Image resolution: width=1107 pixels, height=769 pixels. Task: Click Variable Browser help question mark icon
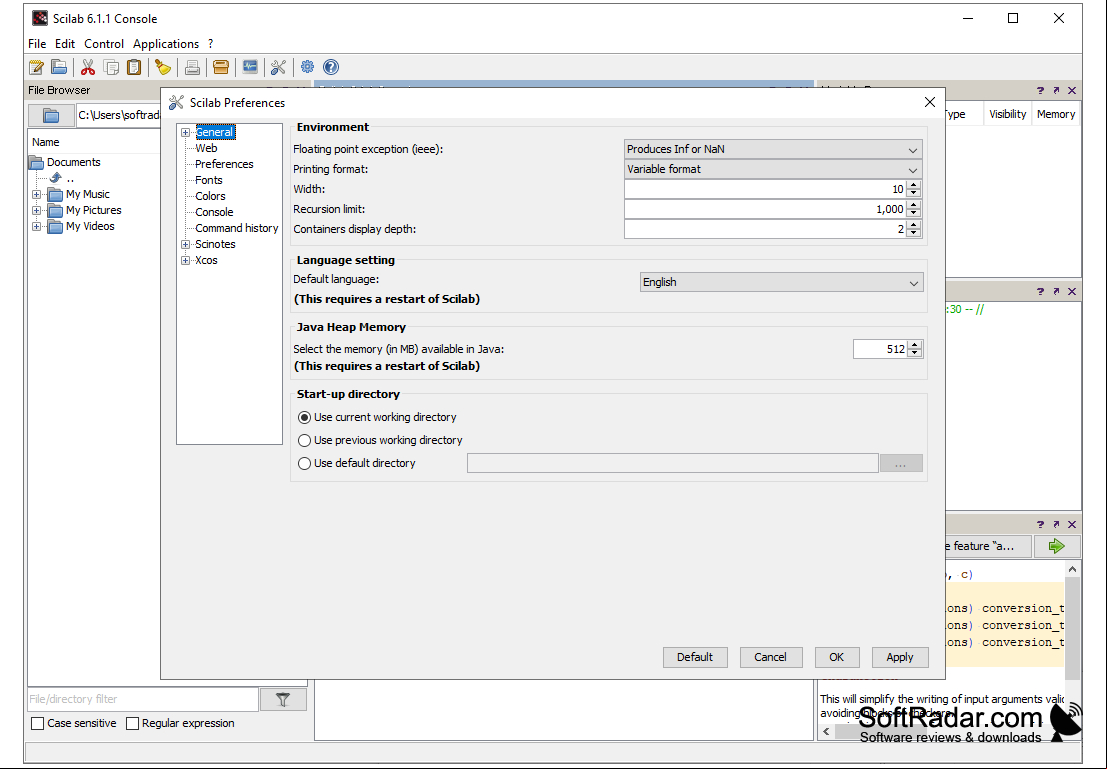click(1040, 90)
